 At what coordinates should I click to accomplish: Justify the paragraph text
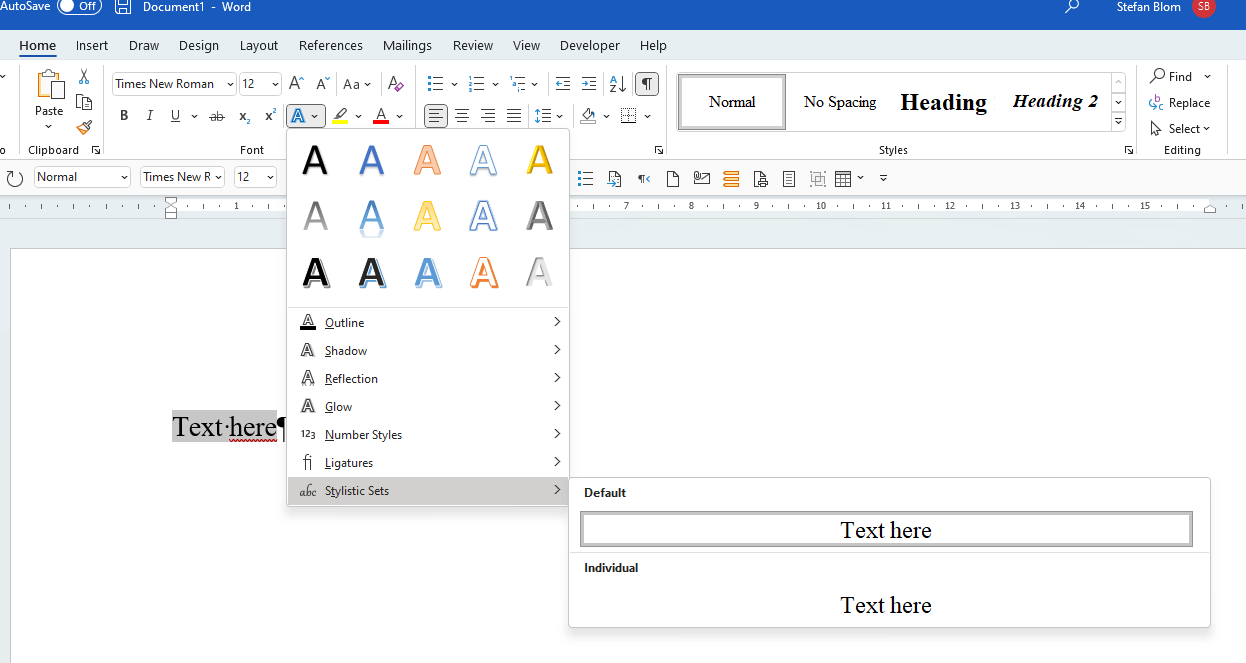[x=514, y=116]
